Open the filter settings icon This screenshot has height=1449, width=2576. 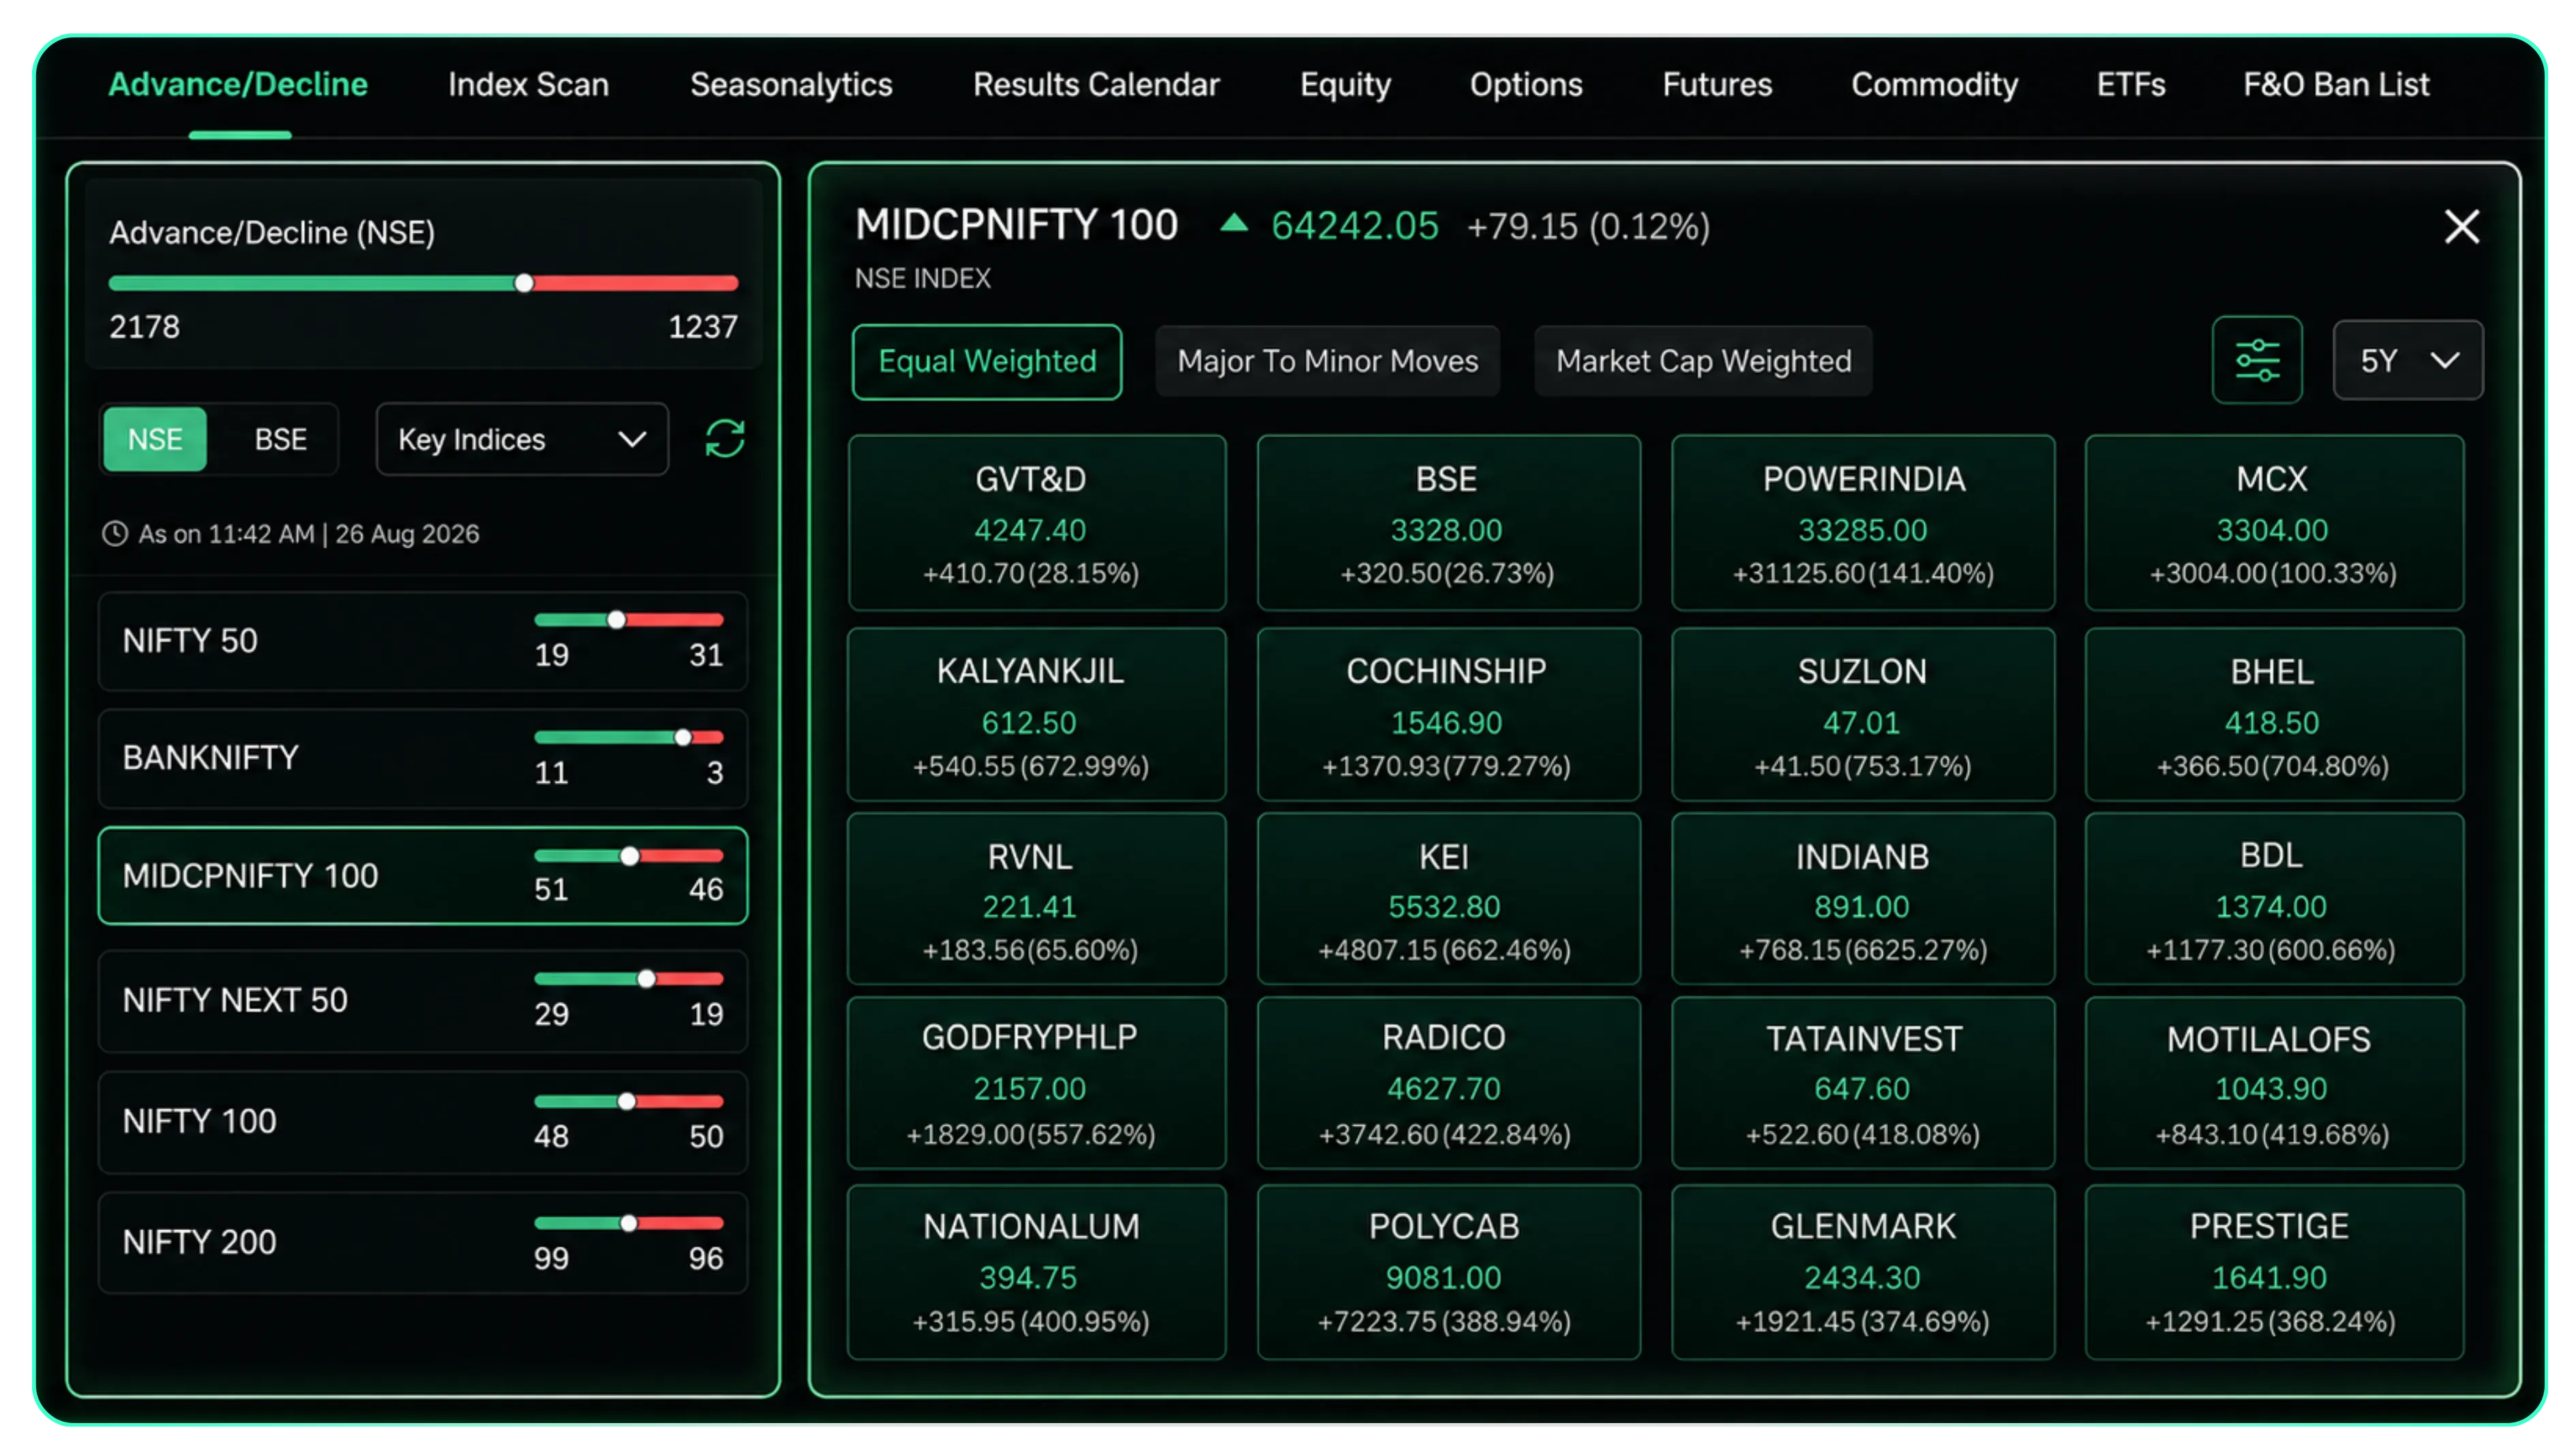pyautogui.click(x=2256, y=360)
